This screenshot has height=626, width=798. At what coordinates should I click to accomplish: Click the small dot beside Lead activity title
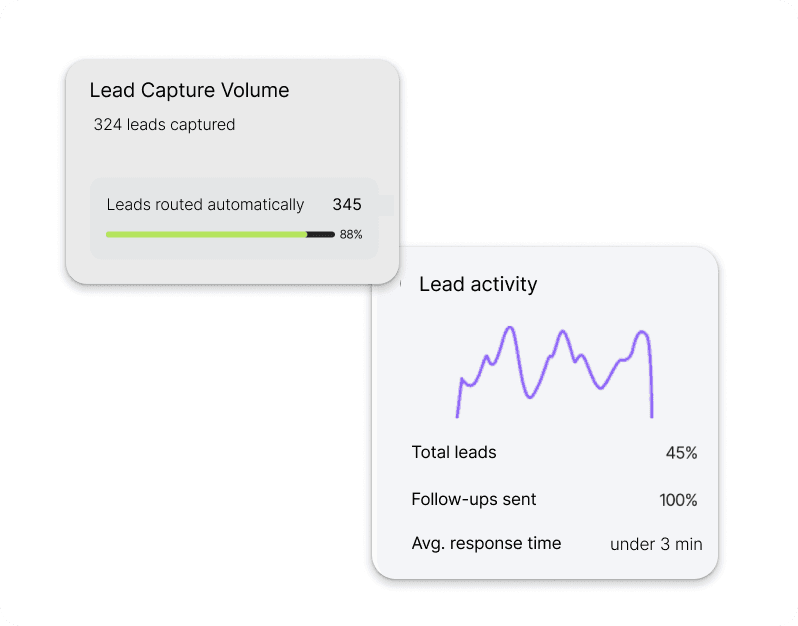[x=400, y=284]
